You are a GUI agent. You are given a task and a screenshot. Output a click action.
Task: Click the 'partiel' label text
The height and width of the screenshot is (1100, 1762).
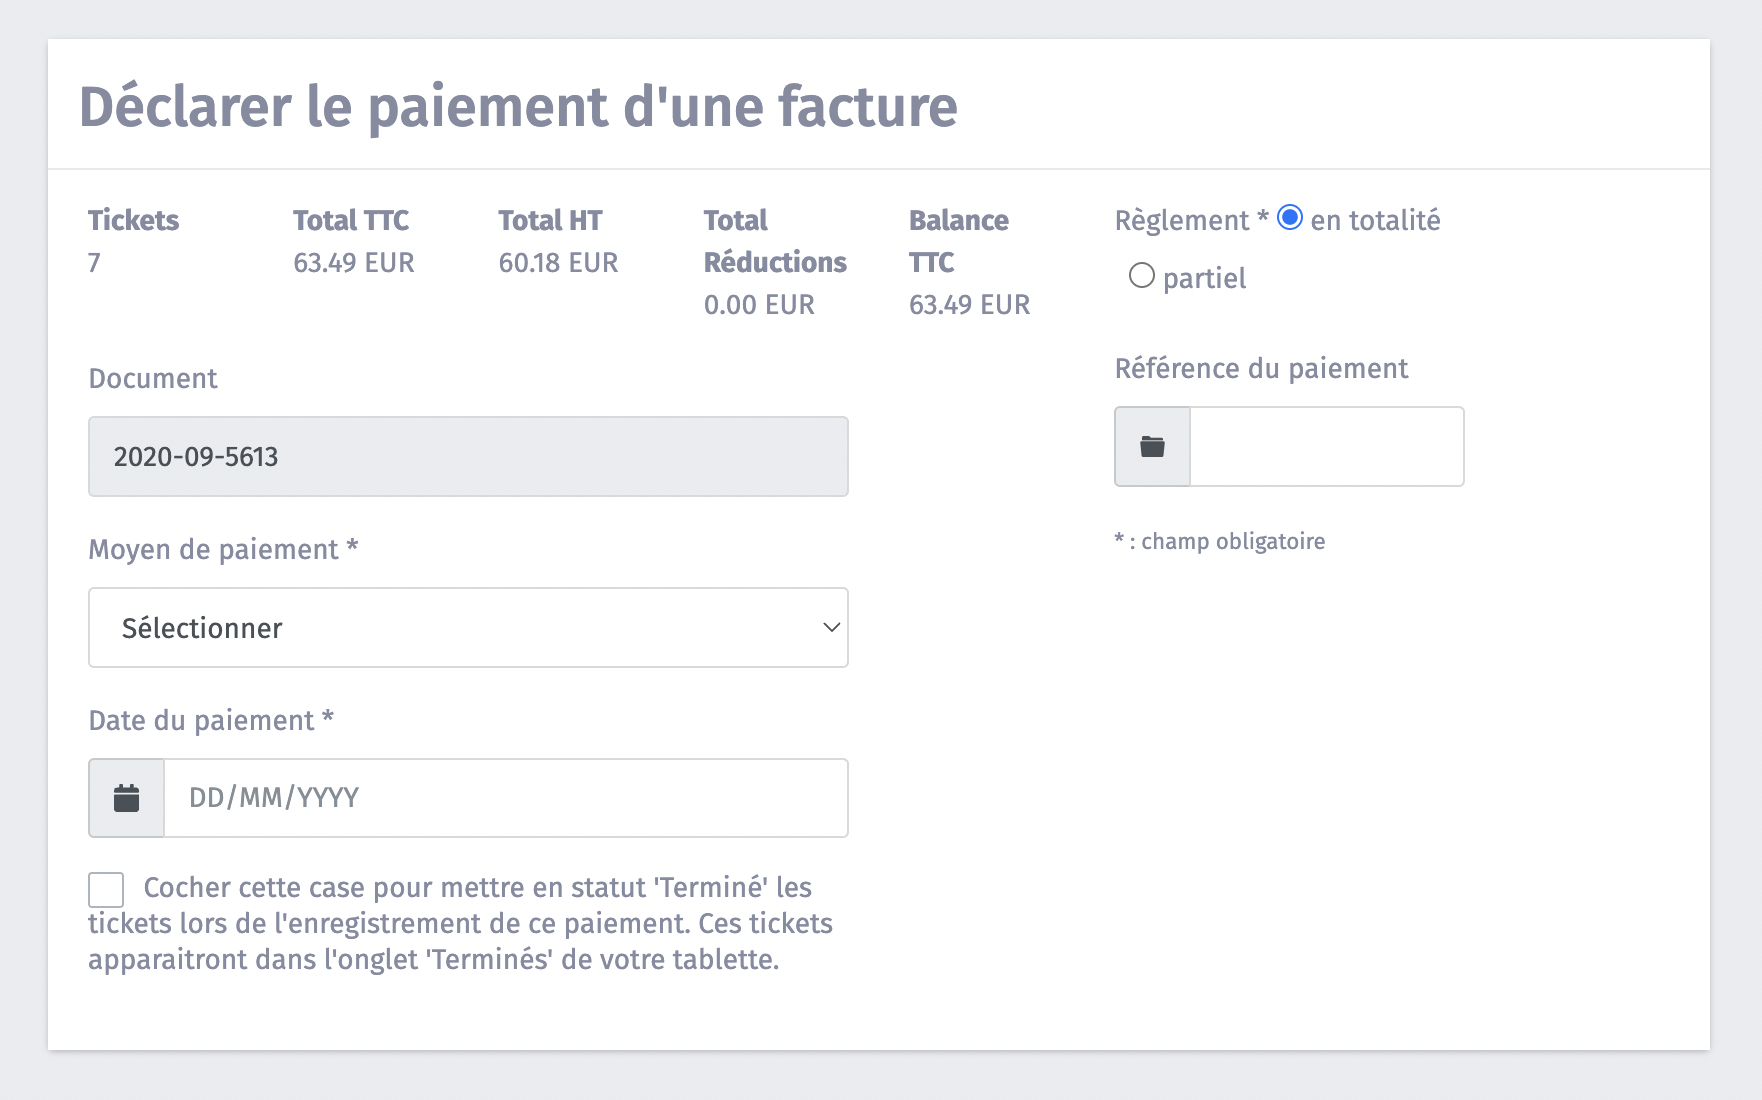1204,279
